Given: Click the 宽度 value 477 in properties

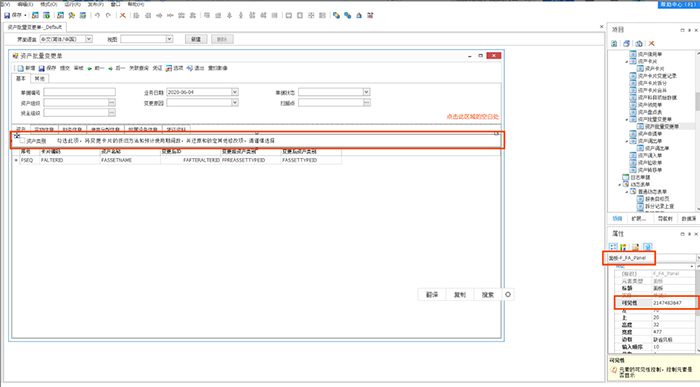Looking at the screenshot, I should pos(673,332).
